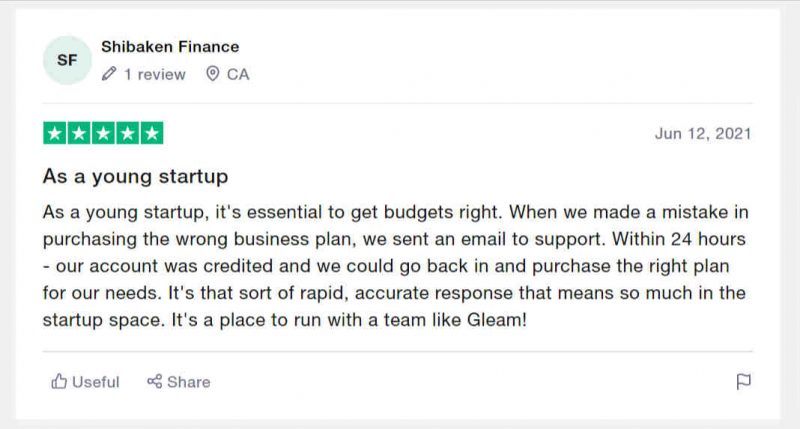The width and height of the screenshot is (800, 429).
Task: Mark the review as Useful via its label
Action: 95,382
